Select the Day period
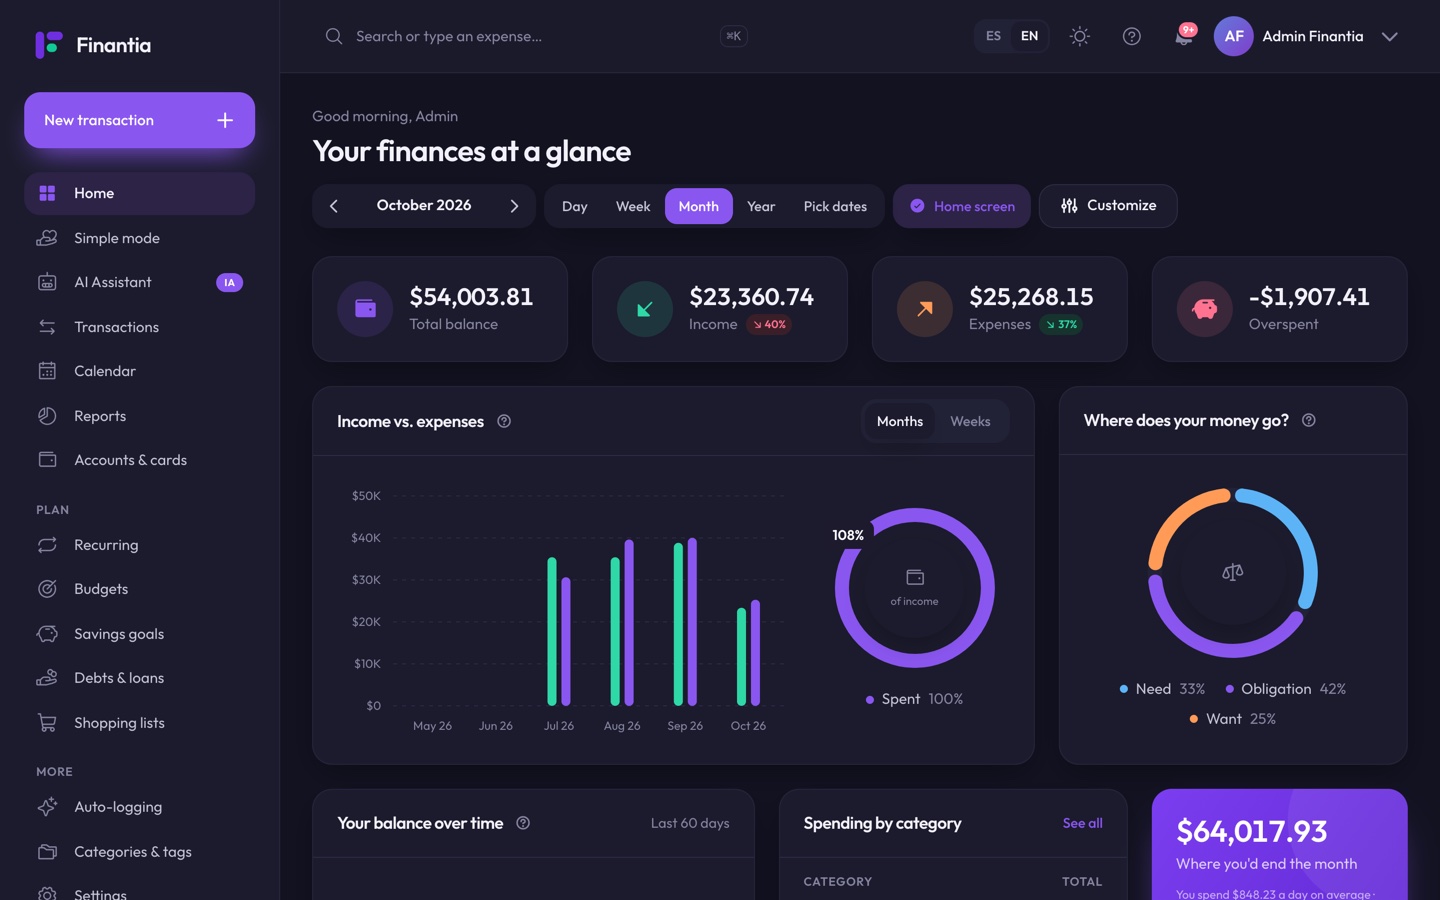Viewport: 1440px width, 900px height. [575, 206]
